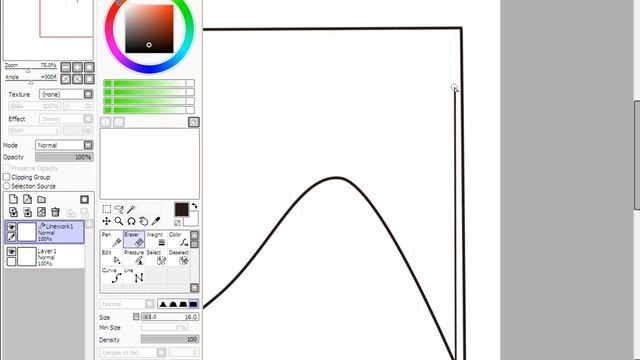Select the Curve tool
The height and width of the screenshot is (360, 640).
pos(111,276)
